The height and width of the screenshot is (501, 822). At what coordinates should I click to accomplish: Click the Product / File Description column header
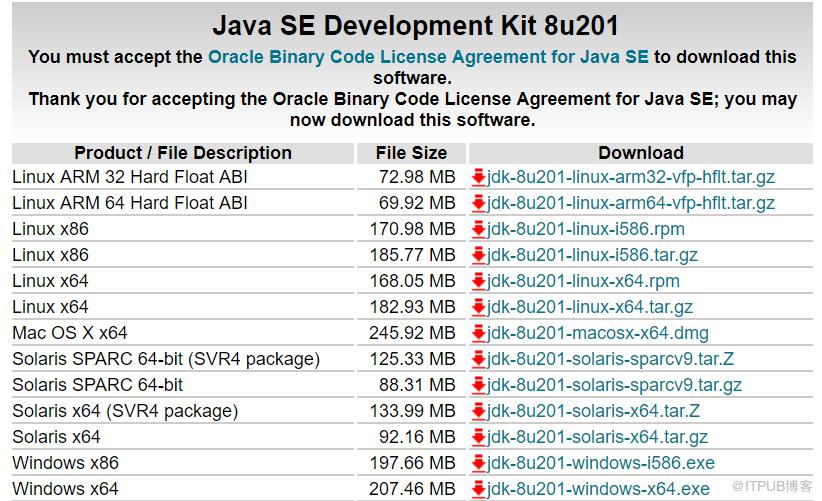[x=183, y=153]
